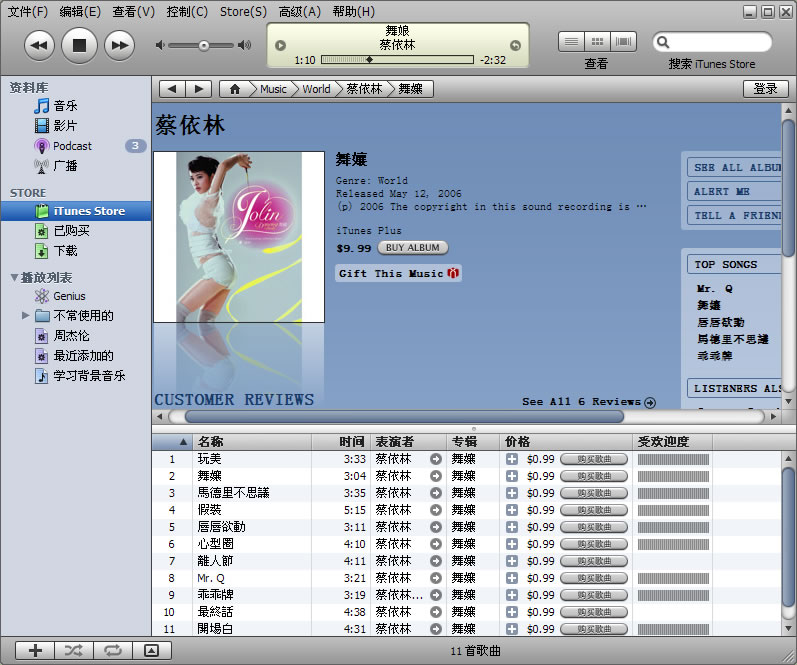Skip to next track with fast-forward button
This screenshot has height=665, width=797.
click(x=119, y=45)
